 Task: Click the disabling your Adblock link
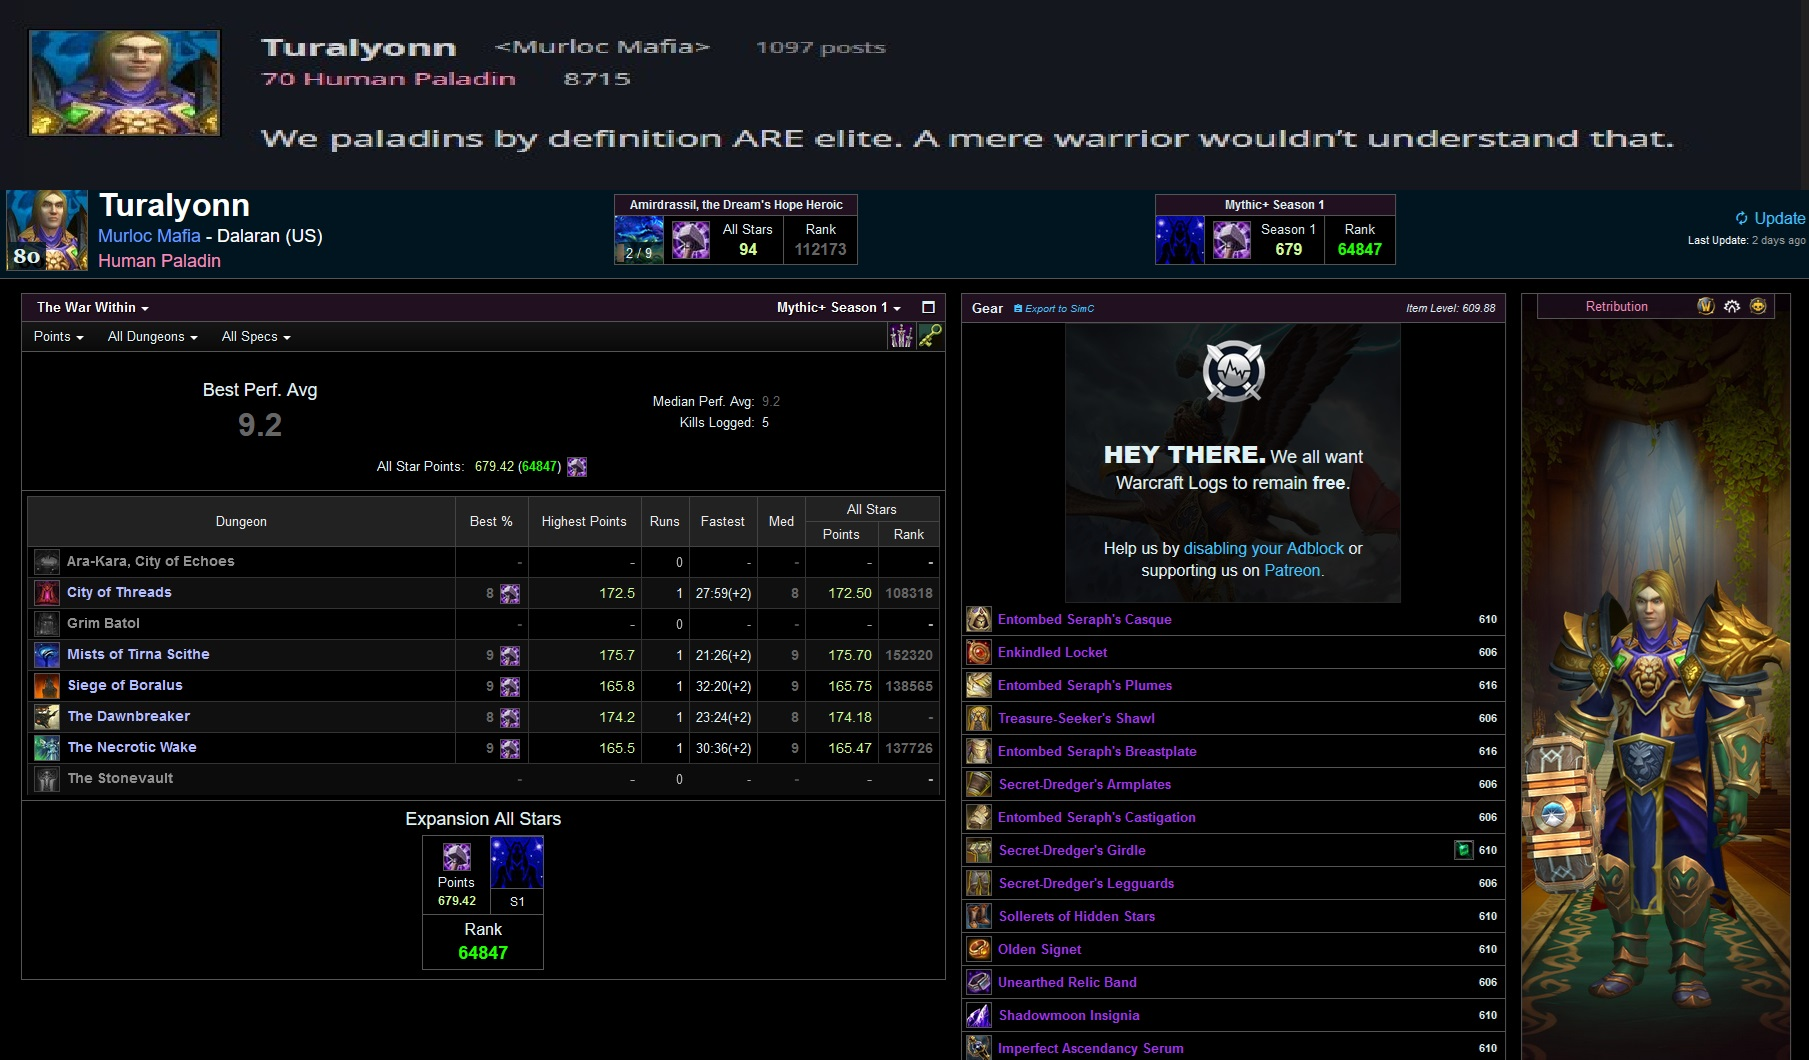pyautogui.click(x=1264, y=548)
